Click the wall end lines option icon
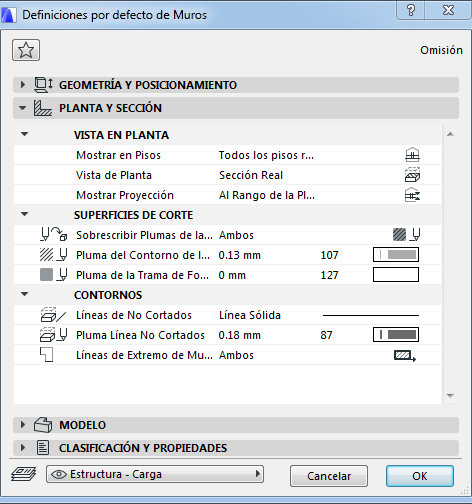The image size is (472, 504). point(405,356)
